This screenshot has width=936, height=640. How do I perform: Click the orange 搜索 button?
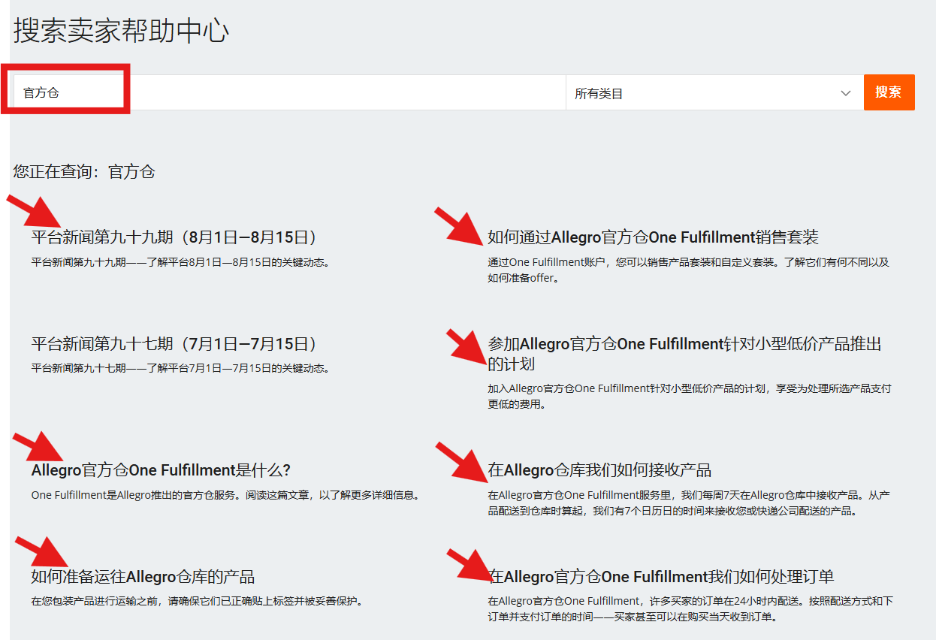888,92
